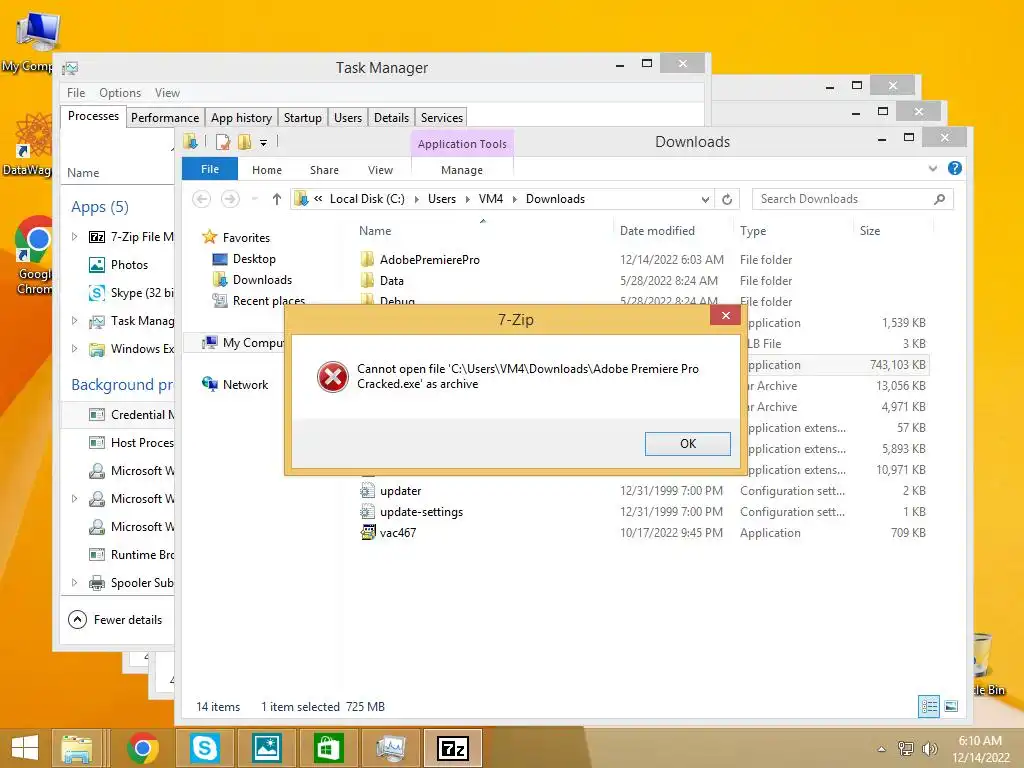Select Desktop under Favorites
This screenshot has height=768, width=1024.
(x=254, y=259)
